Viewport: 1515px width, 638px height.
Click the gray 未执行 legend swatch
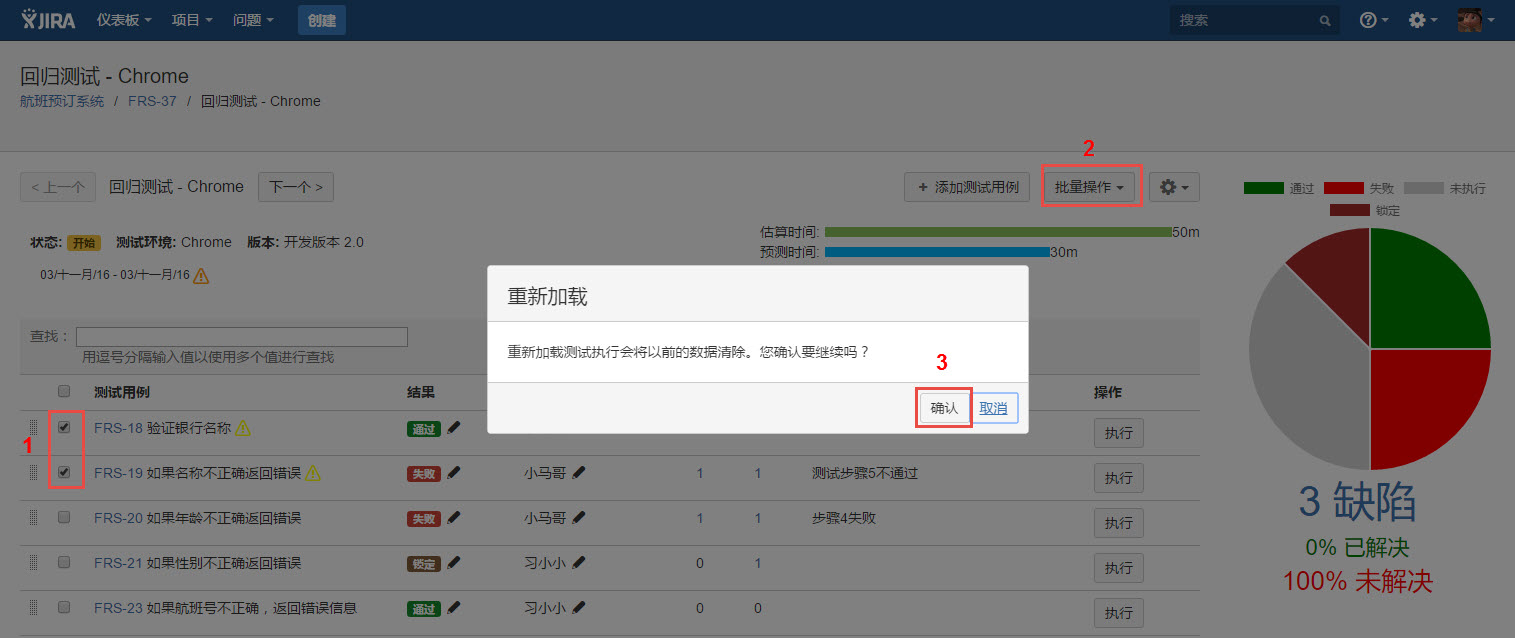pos(1424,188)
